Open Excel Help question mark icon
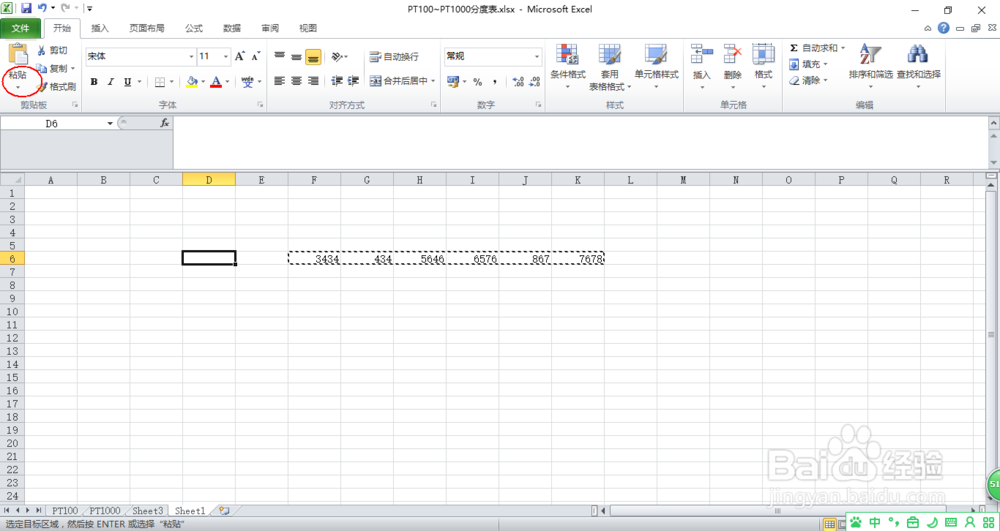 pos(943,28)
